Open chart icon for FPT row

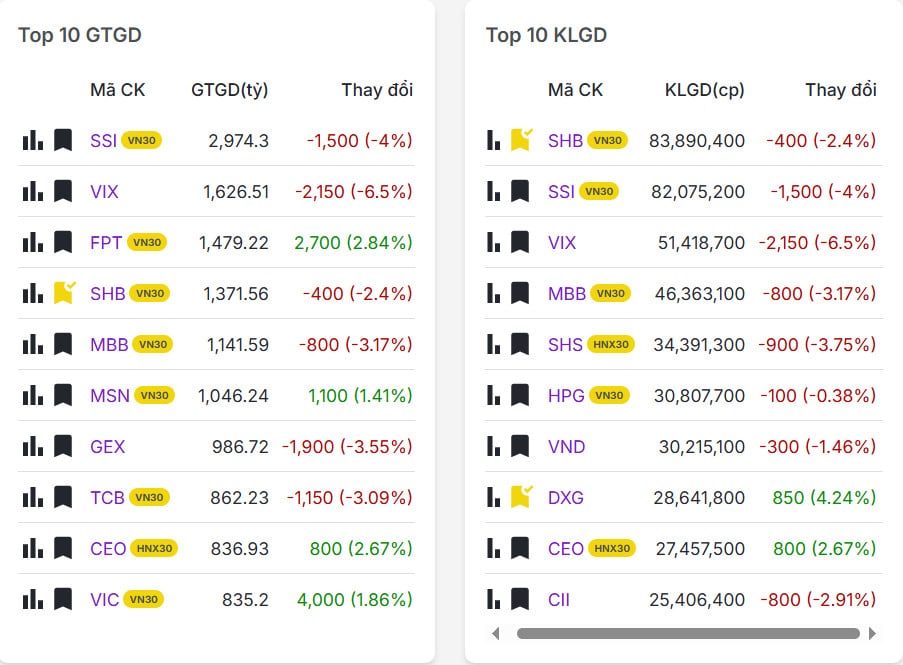(32, 242)
